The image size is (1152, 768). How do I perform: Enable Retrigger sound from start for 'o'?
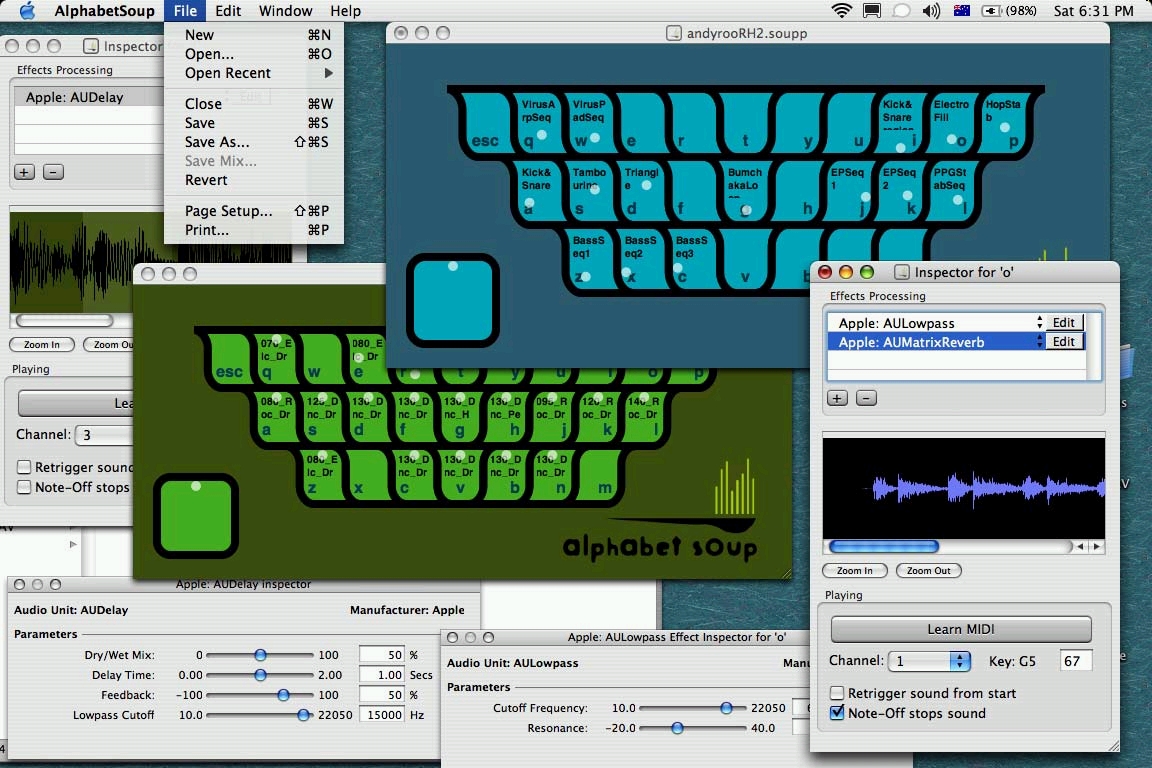[x=836, y=693]
